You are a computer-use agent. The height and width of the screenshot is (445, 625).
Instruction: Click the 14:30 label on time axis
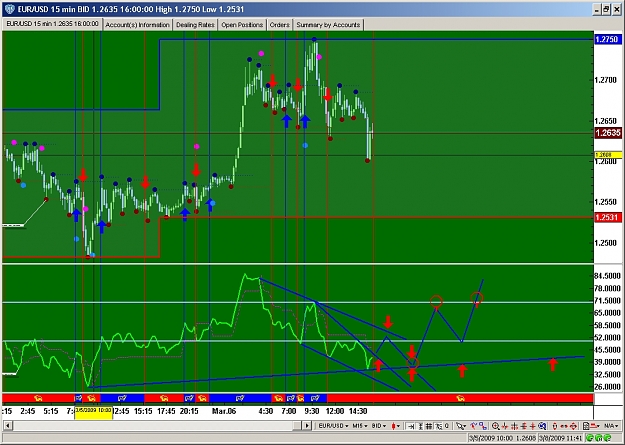[358, 411]
